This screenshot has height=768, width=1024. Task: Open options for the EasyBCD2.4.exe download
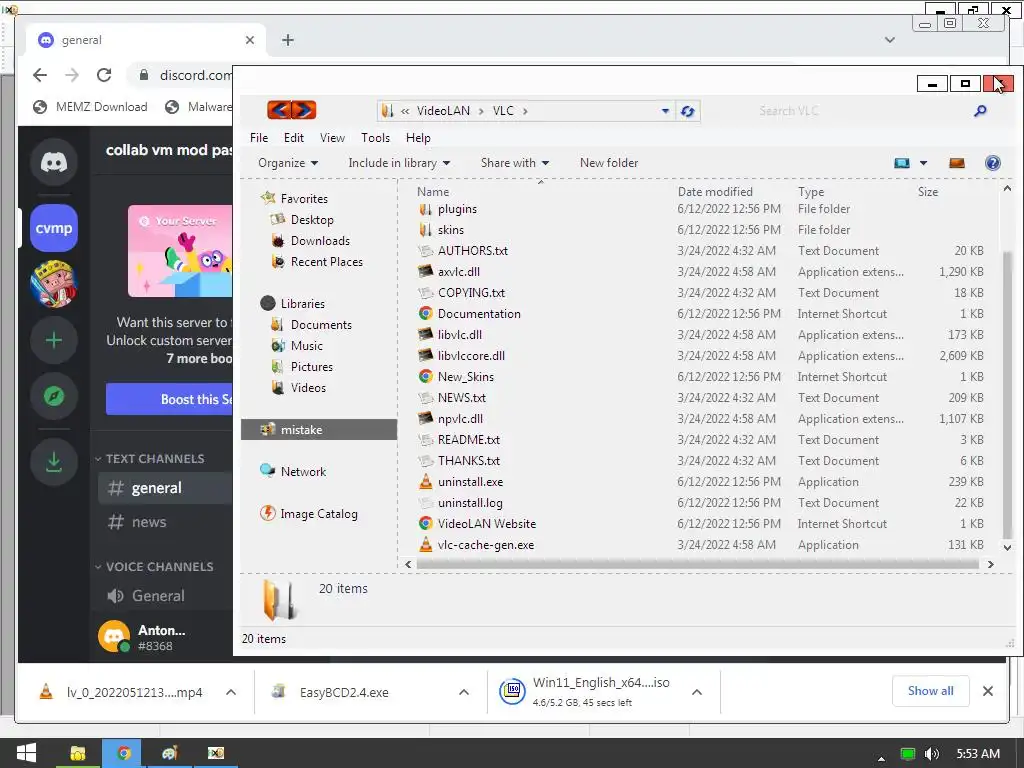(x=464, y=692)
